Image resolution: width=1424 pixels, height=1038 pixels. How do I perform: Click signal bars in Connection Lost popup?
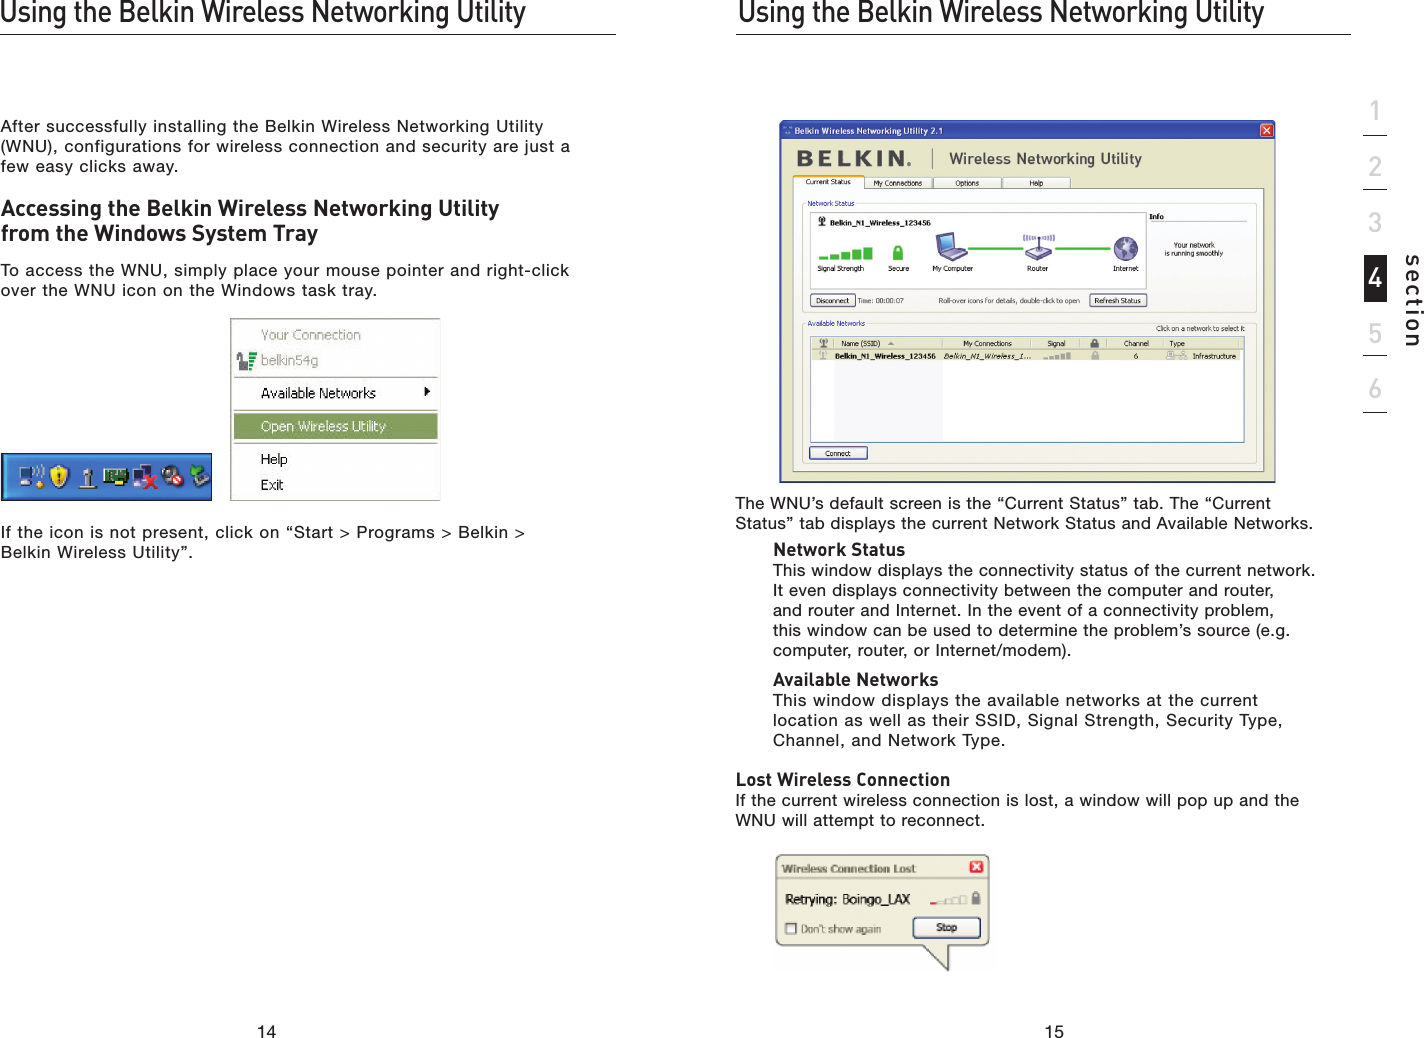pos(949,900)
